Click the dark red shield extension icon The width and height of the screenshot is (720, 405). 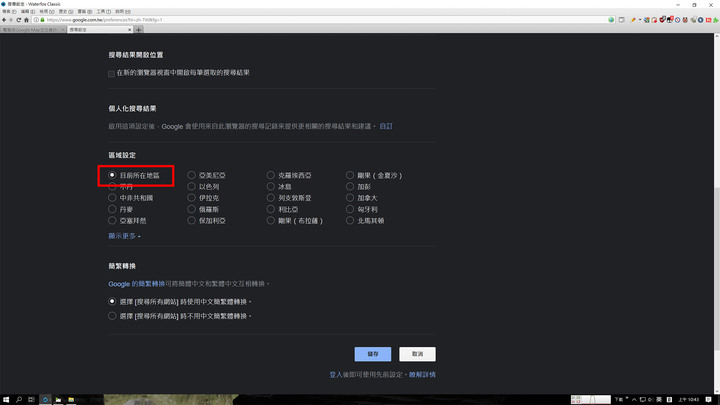pyautogui.click(x=663, y=19)
